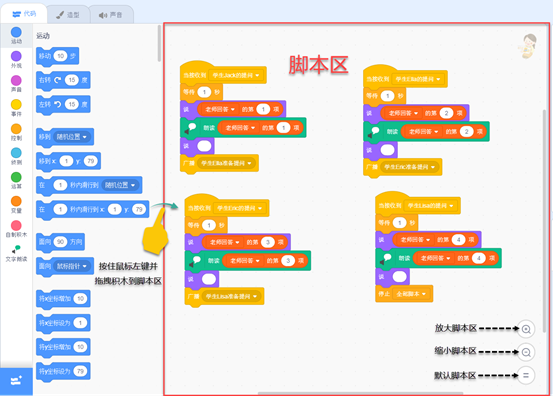This screenshot has height=396, width=553.
Task: Click the speech icon on 朗读 第1项 block
Action: (x=190, y=128)
